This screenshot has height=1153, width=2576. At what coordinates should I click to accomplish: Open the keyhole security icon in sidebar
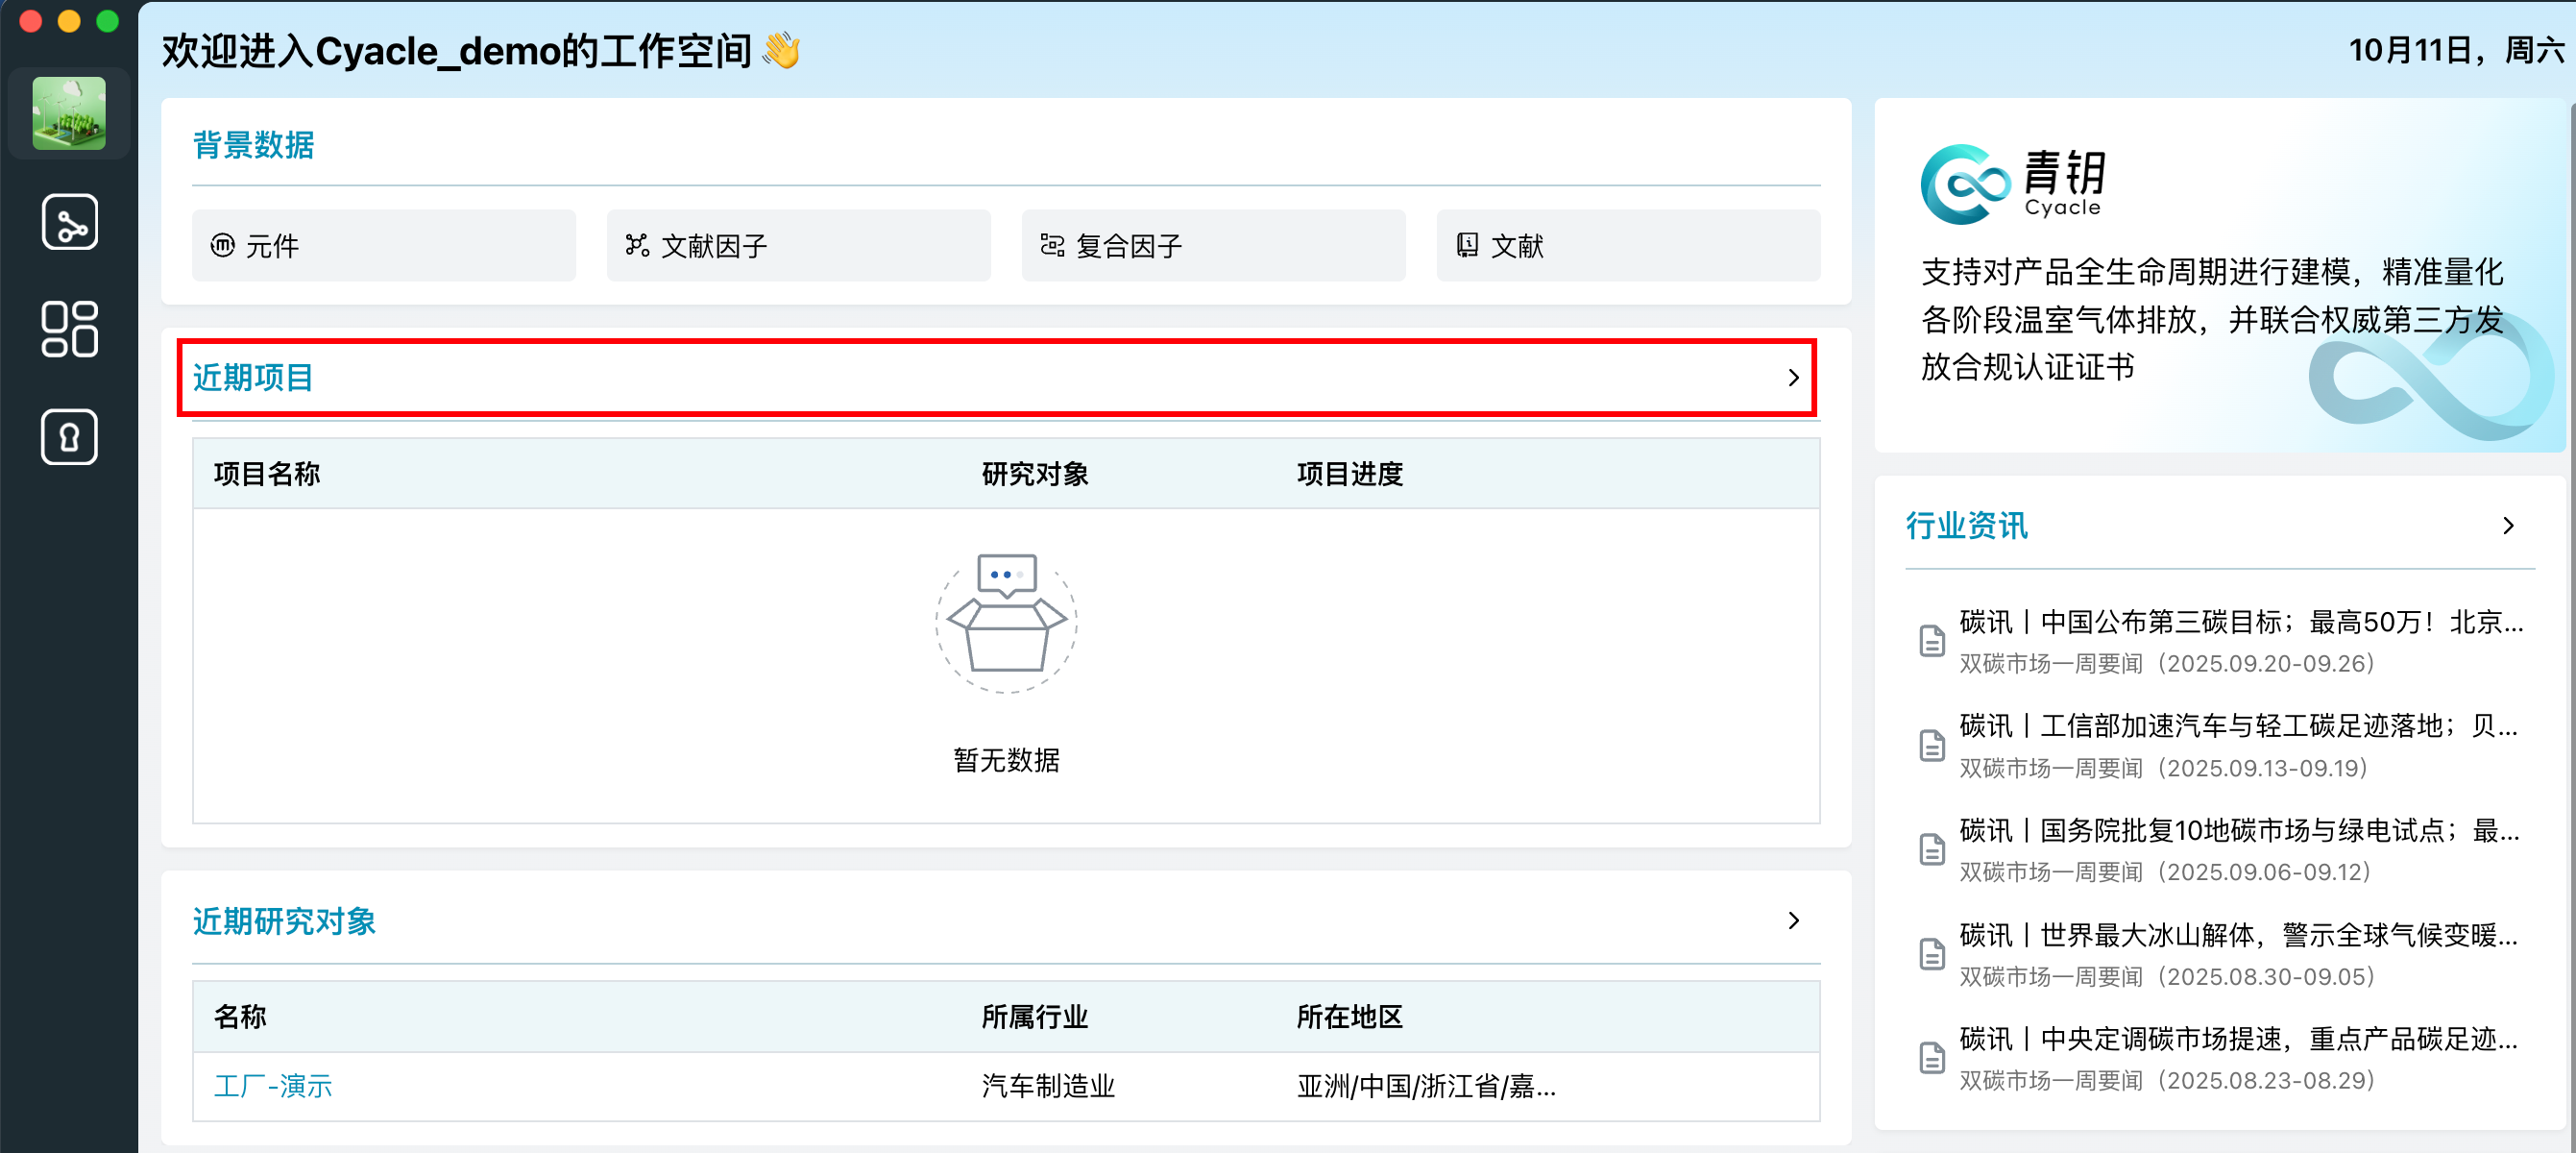(69, 437)
